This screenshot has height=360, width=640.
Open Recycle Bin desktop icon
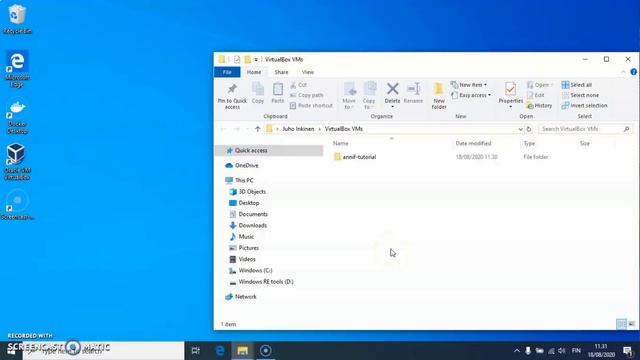(17, 19)
